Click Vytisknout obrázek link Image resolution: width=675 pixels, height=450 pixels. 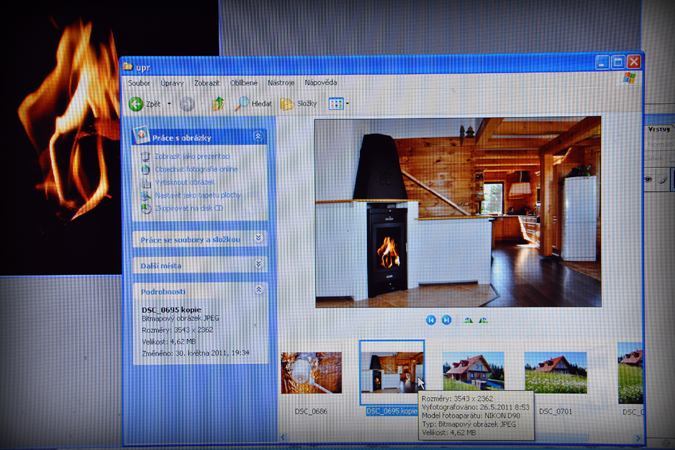pyautogui.click(x=184, y=182)
